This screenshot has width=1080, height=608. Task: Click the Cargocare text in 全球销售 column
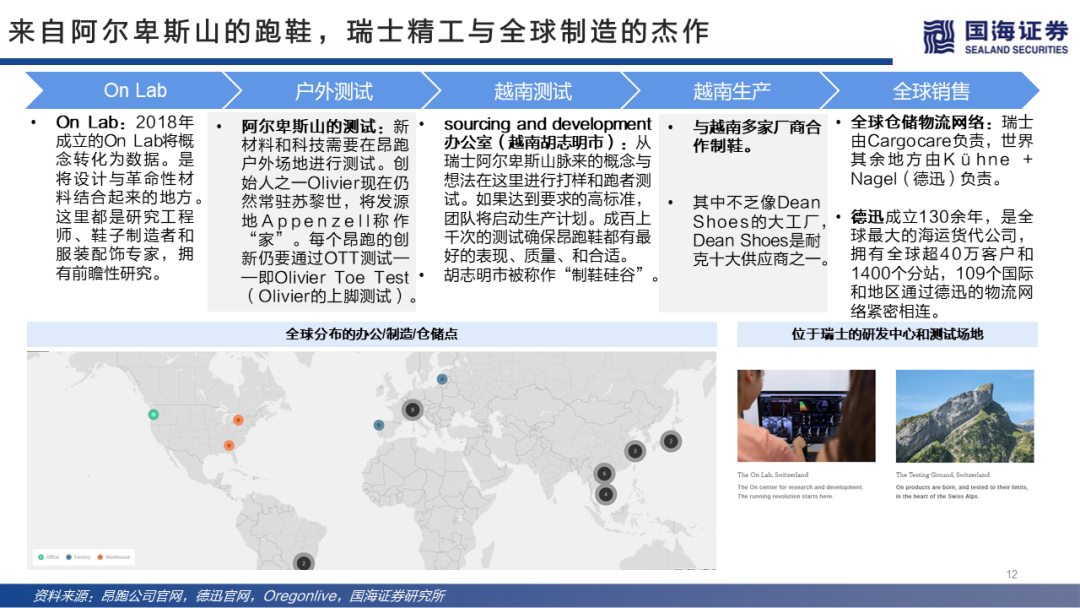point(908,141)
